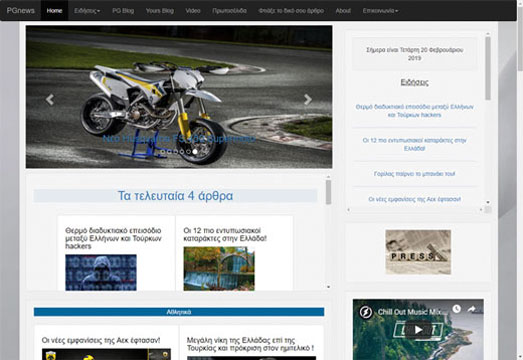The width and height of the screenshot is (523, 360).
Task: Open Πρωτοσέλιδα in the navbar
Action: point(229,11)
